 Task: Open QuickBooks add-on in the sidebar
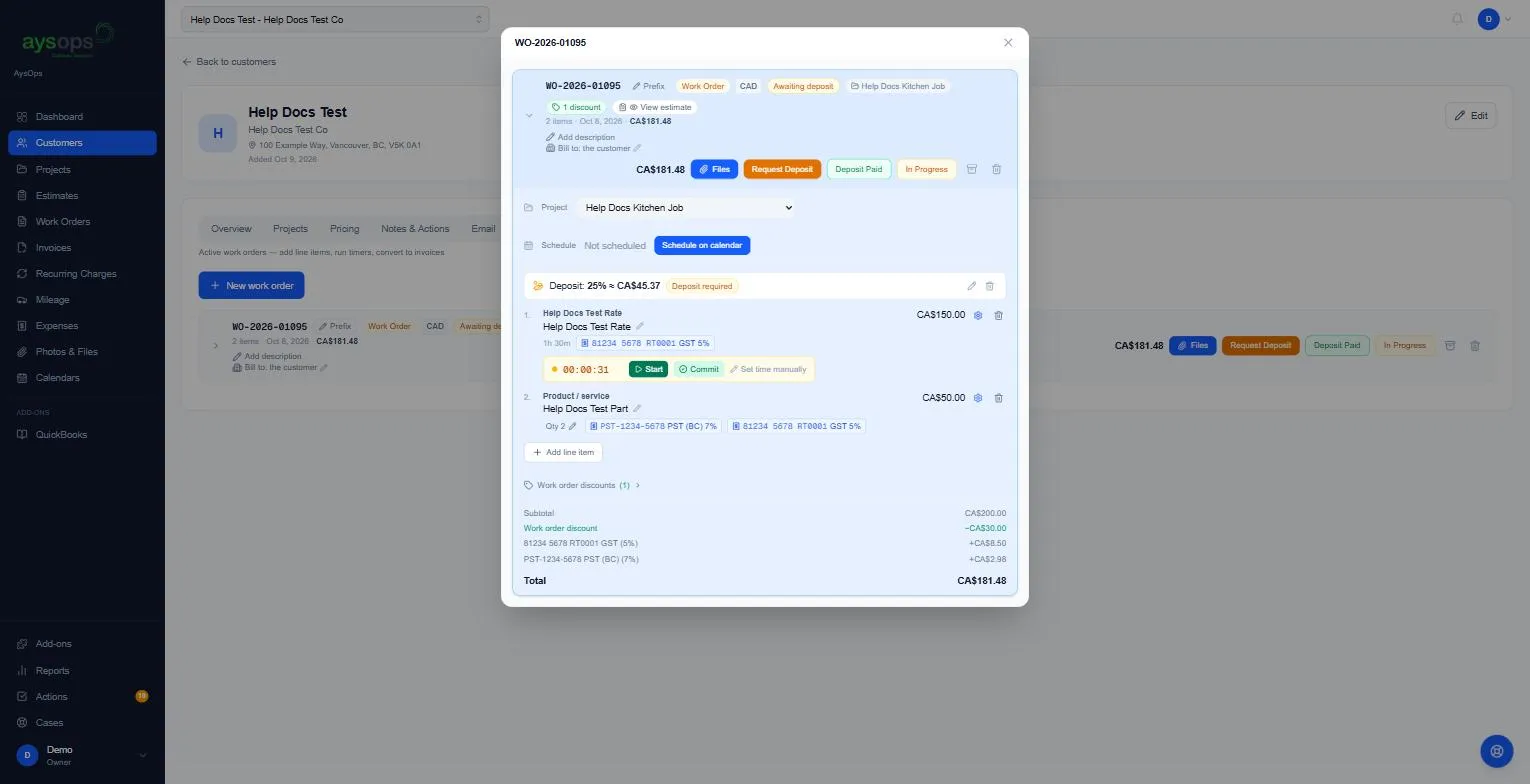pyautogui.click(x=82, y=435)
